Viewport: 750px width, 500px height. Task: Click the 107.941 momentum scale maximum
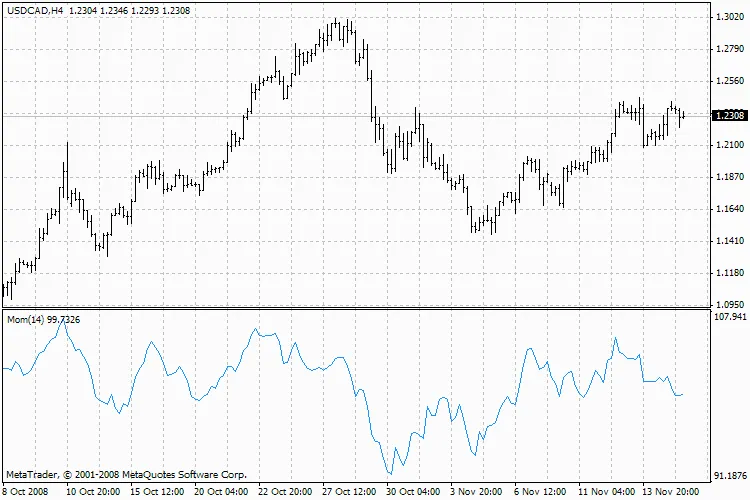pos(727,317)
